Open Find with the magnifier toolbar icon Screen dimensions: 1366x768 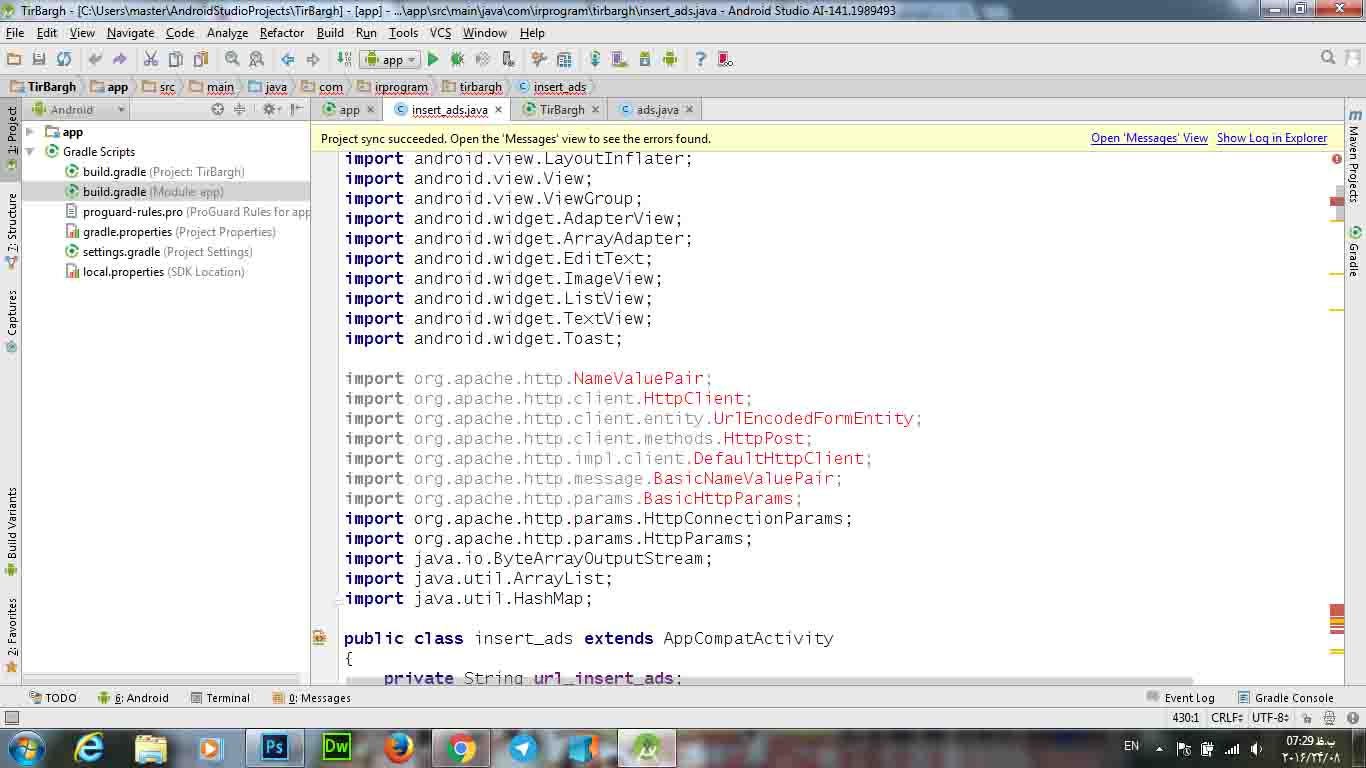[232, 60]
